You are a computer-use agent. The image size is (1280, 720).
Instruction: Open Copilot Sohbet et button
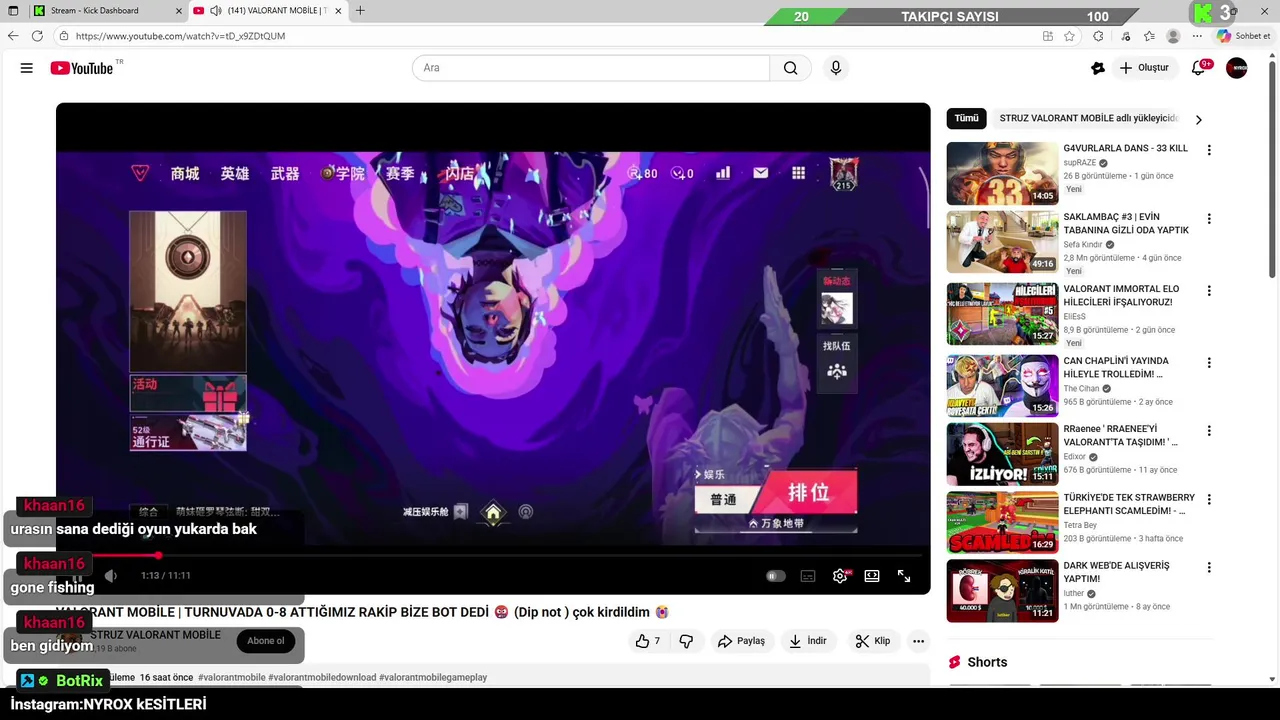pos(1245,36)
